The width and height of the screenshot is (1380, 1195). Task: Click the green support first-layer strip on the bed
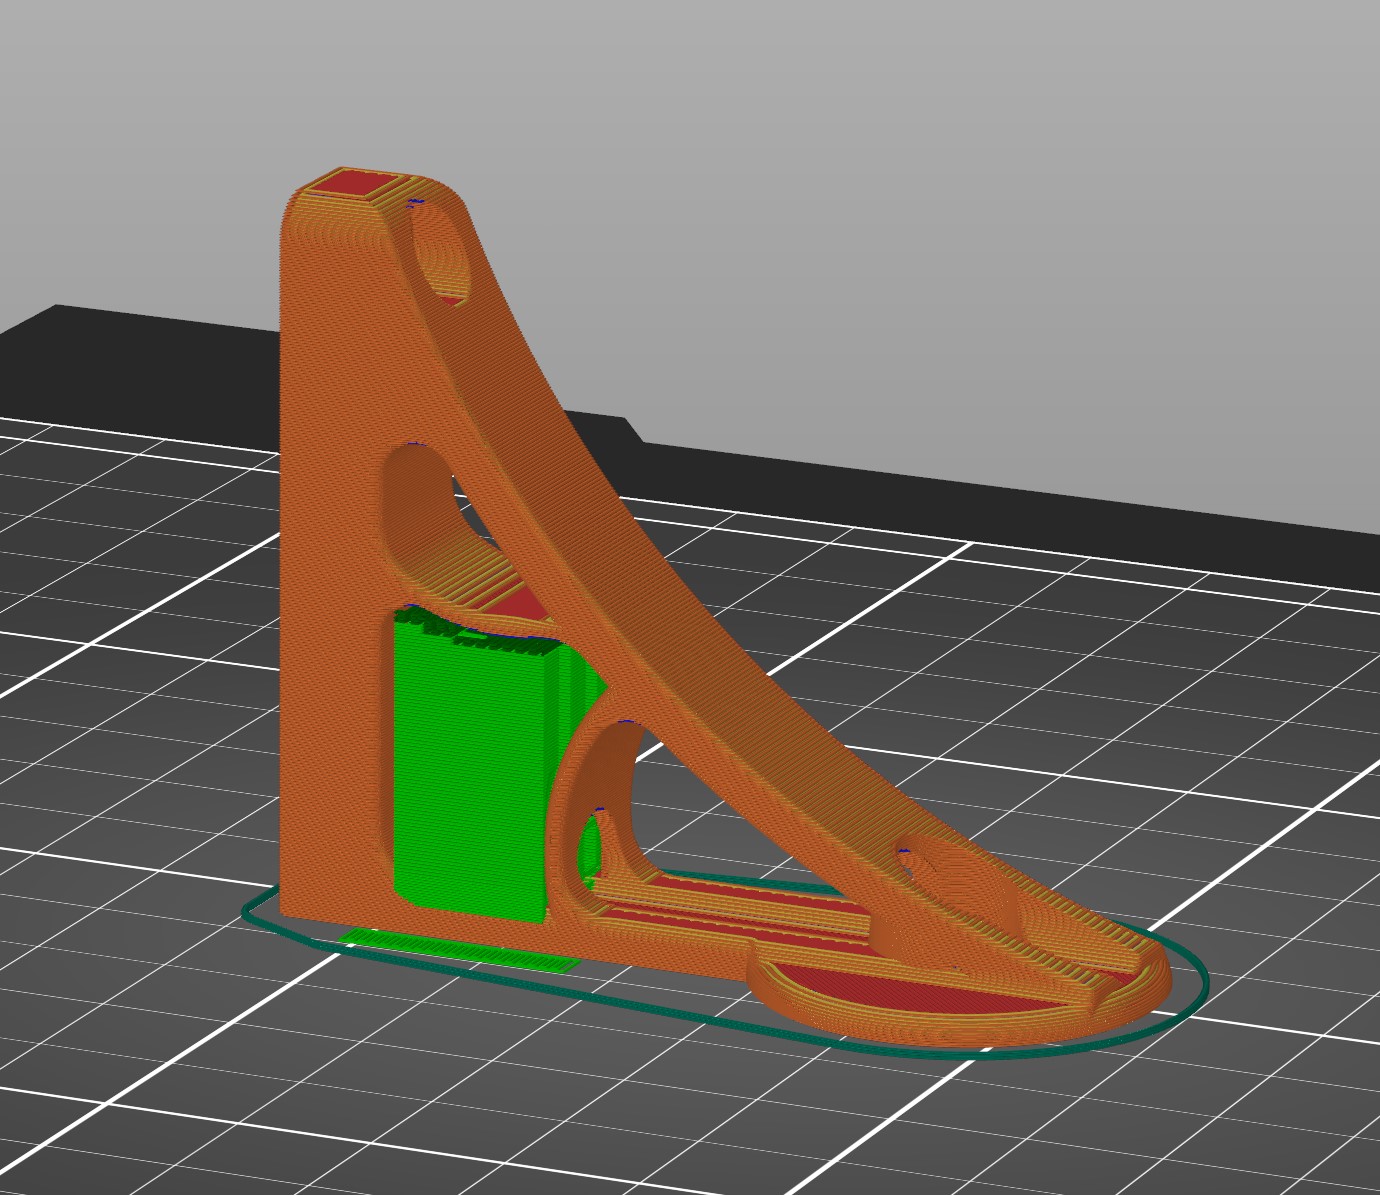(x=461, y=950)
